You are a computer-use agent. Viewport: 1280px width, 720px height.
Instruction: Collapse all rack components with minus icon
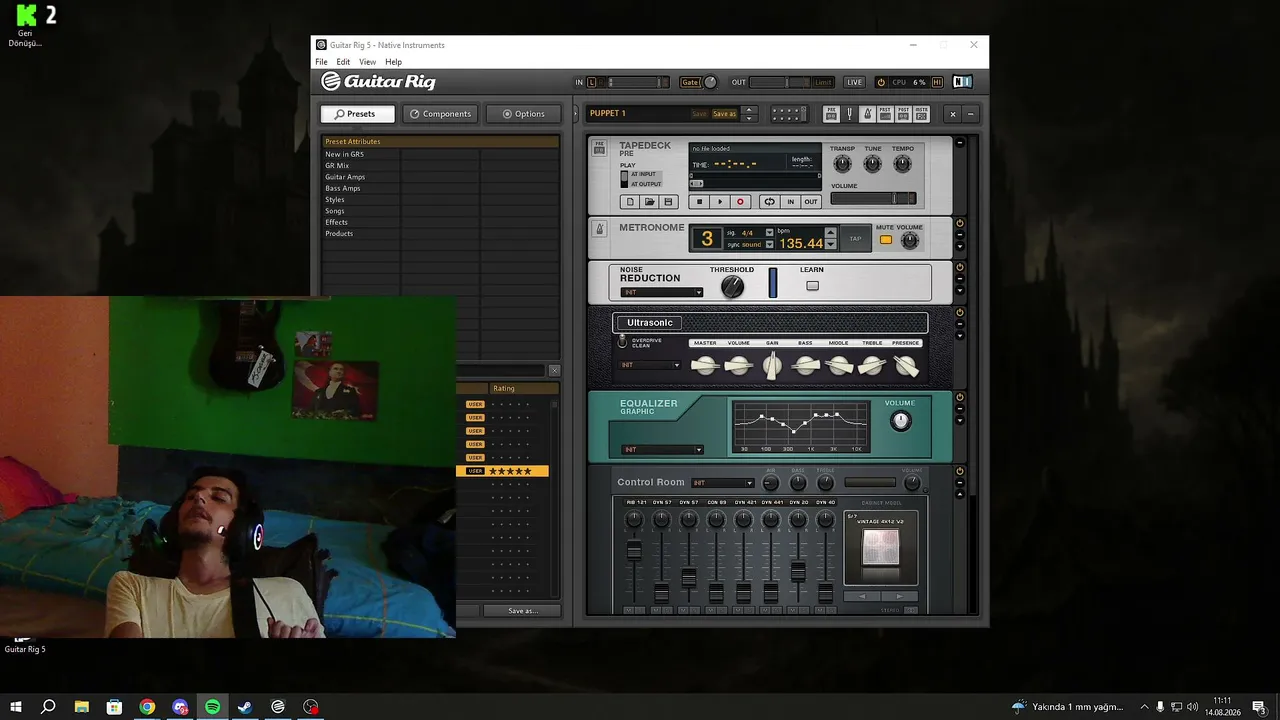point(970,114)
